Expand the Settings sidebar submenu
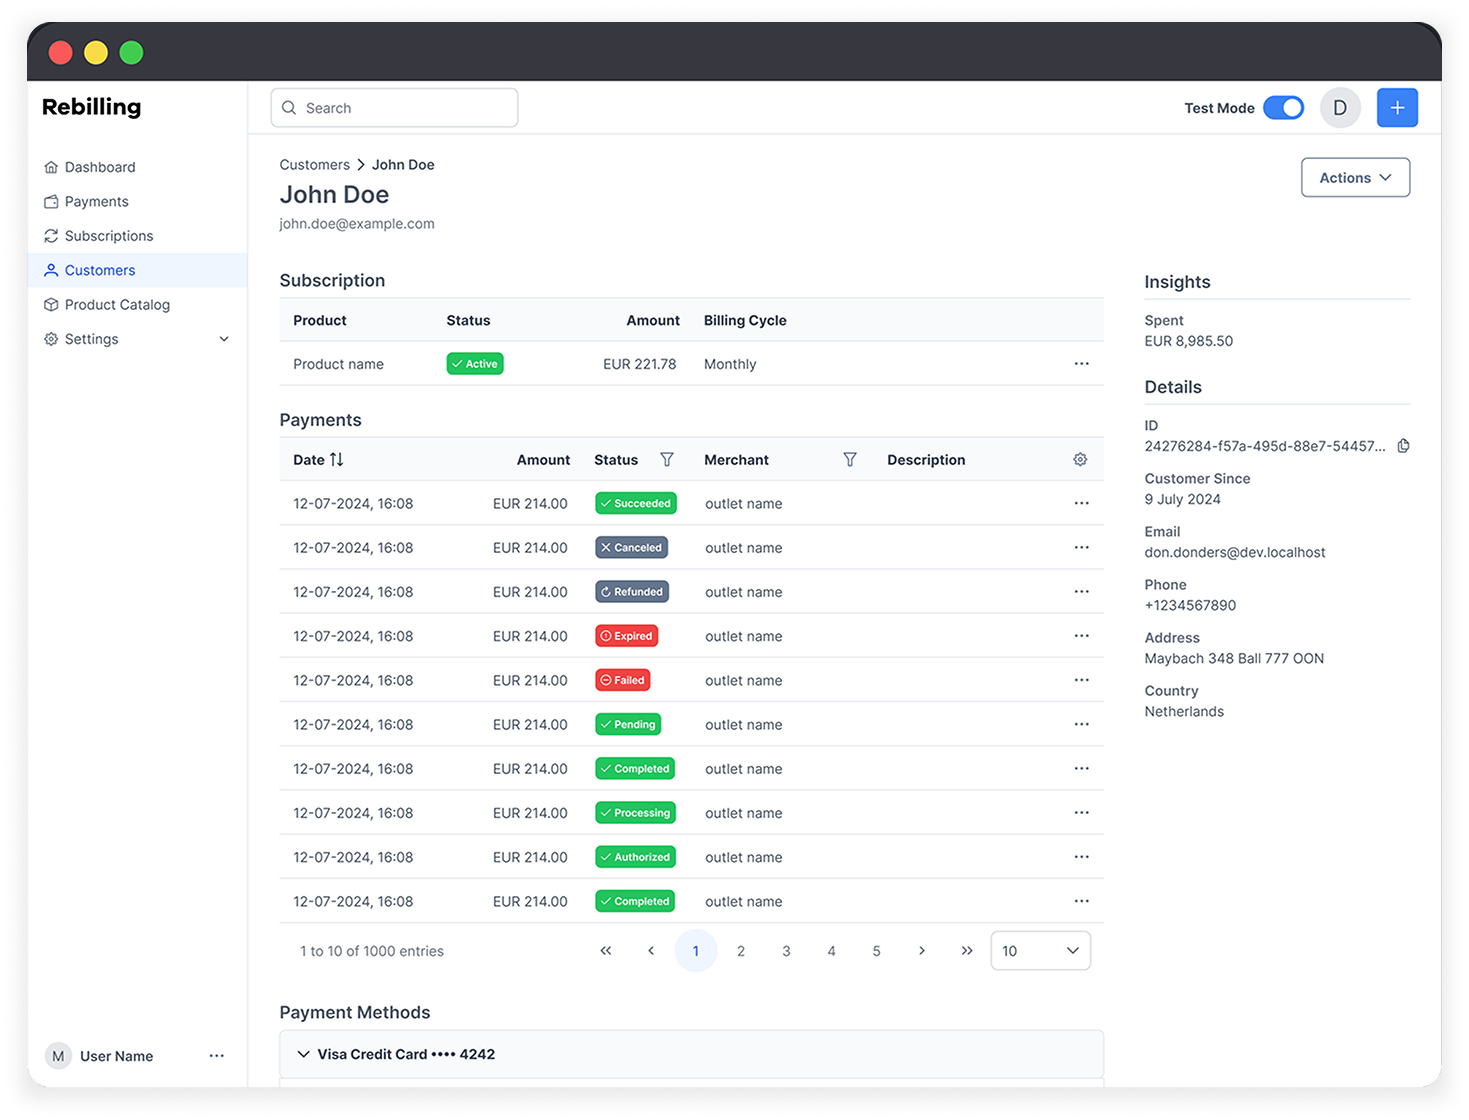 point(224,339)
